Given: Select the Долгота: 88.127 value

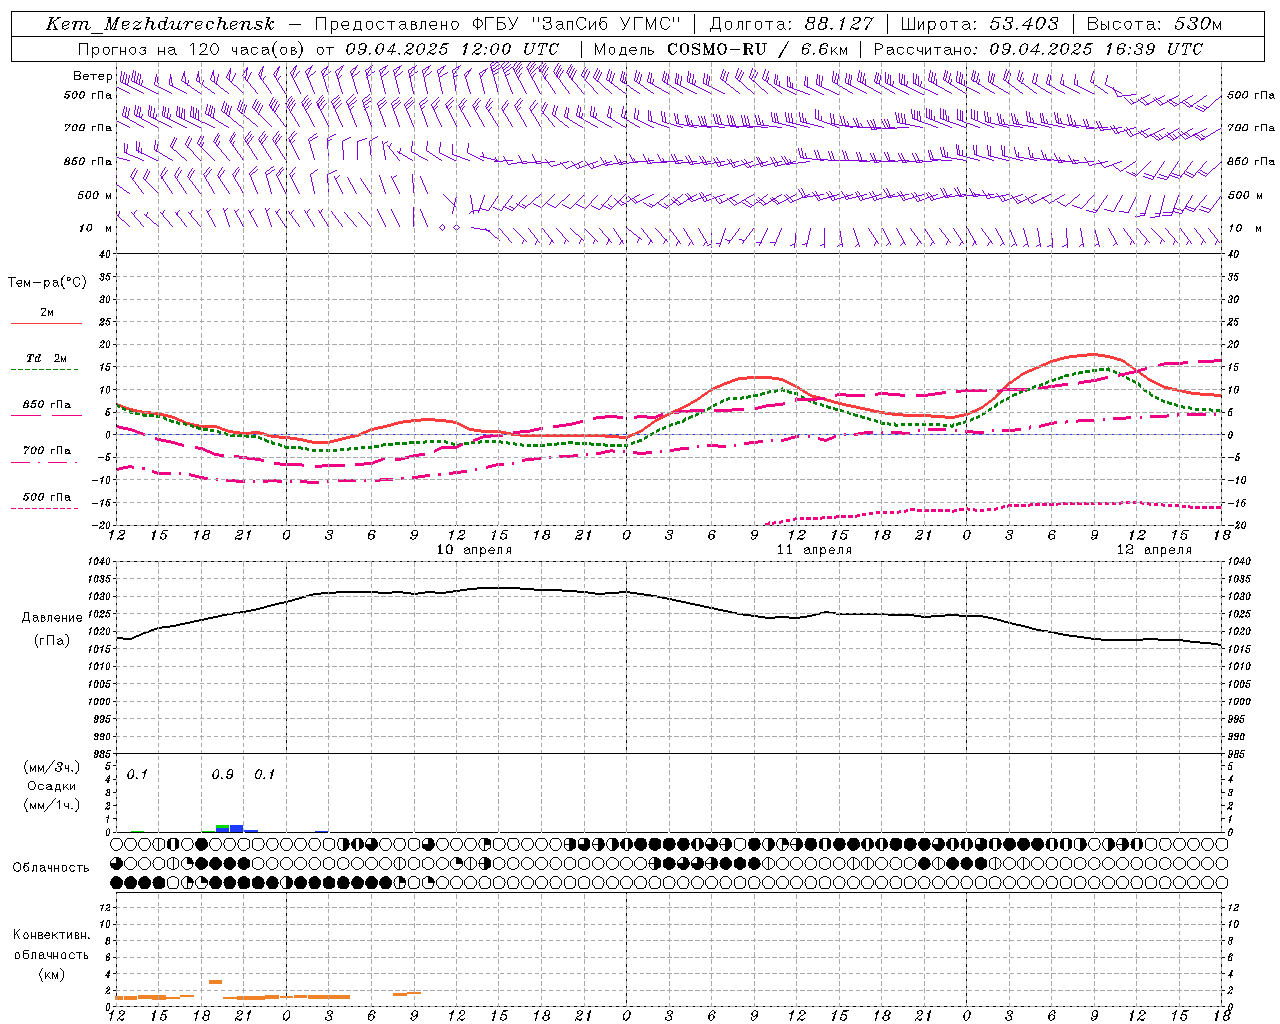Looking at the screenshot, I should [791, 24].
